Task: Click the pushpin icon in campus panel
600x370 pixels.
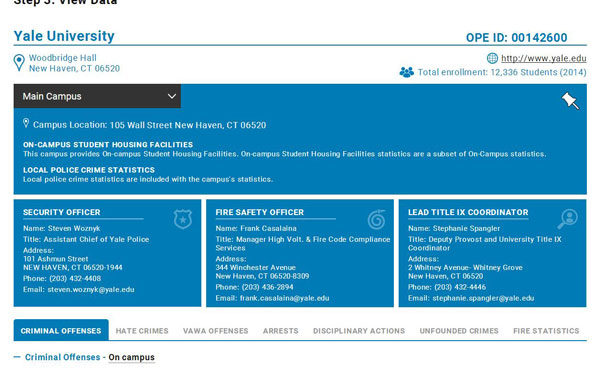Action: [570, 101]
